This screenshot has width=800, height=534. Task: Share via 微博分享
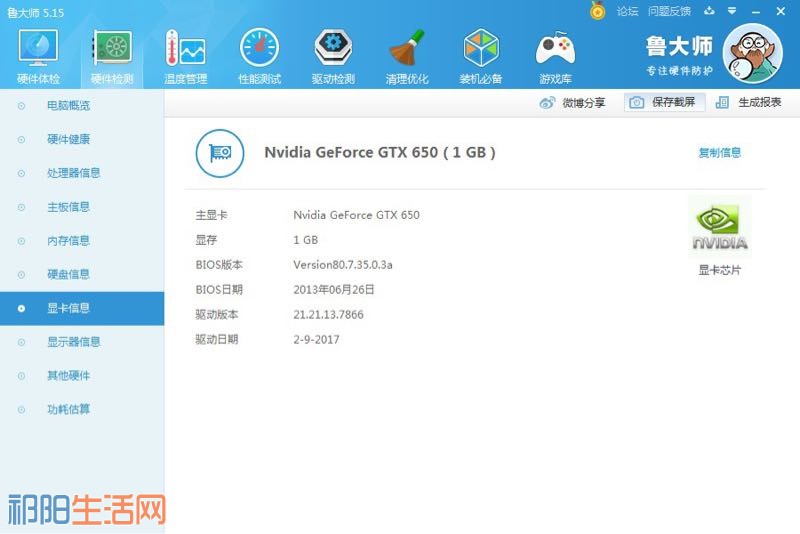(x=572, y=103)
